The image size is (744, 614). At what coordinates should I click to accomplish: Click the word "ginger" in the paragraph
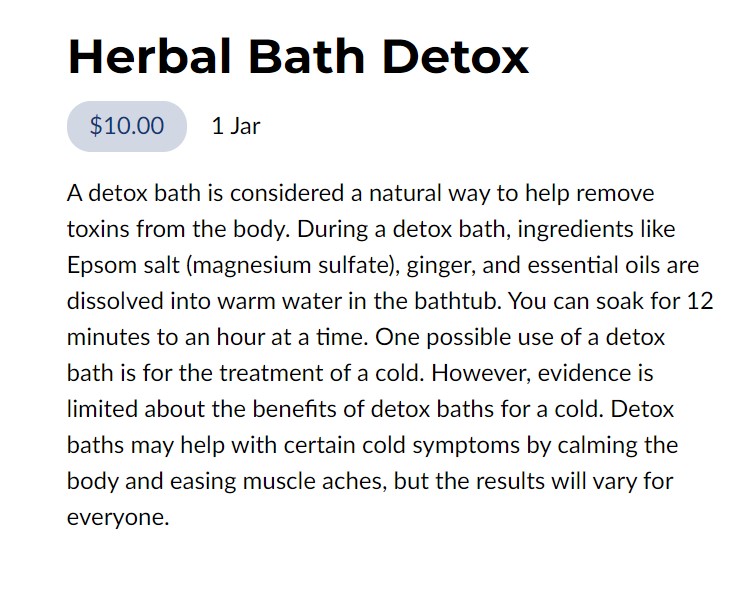(x=440, y=266)
